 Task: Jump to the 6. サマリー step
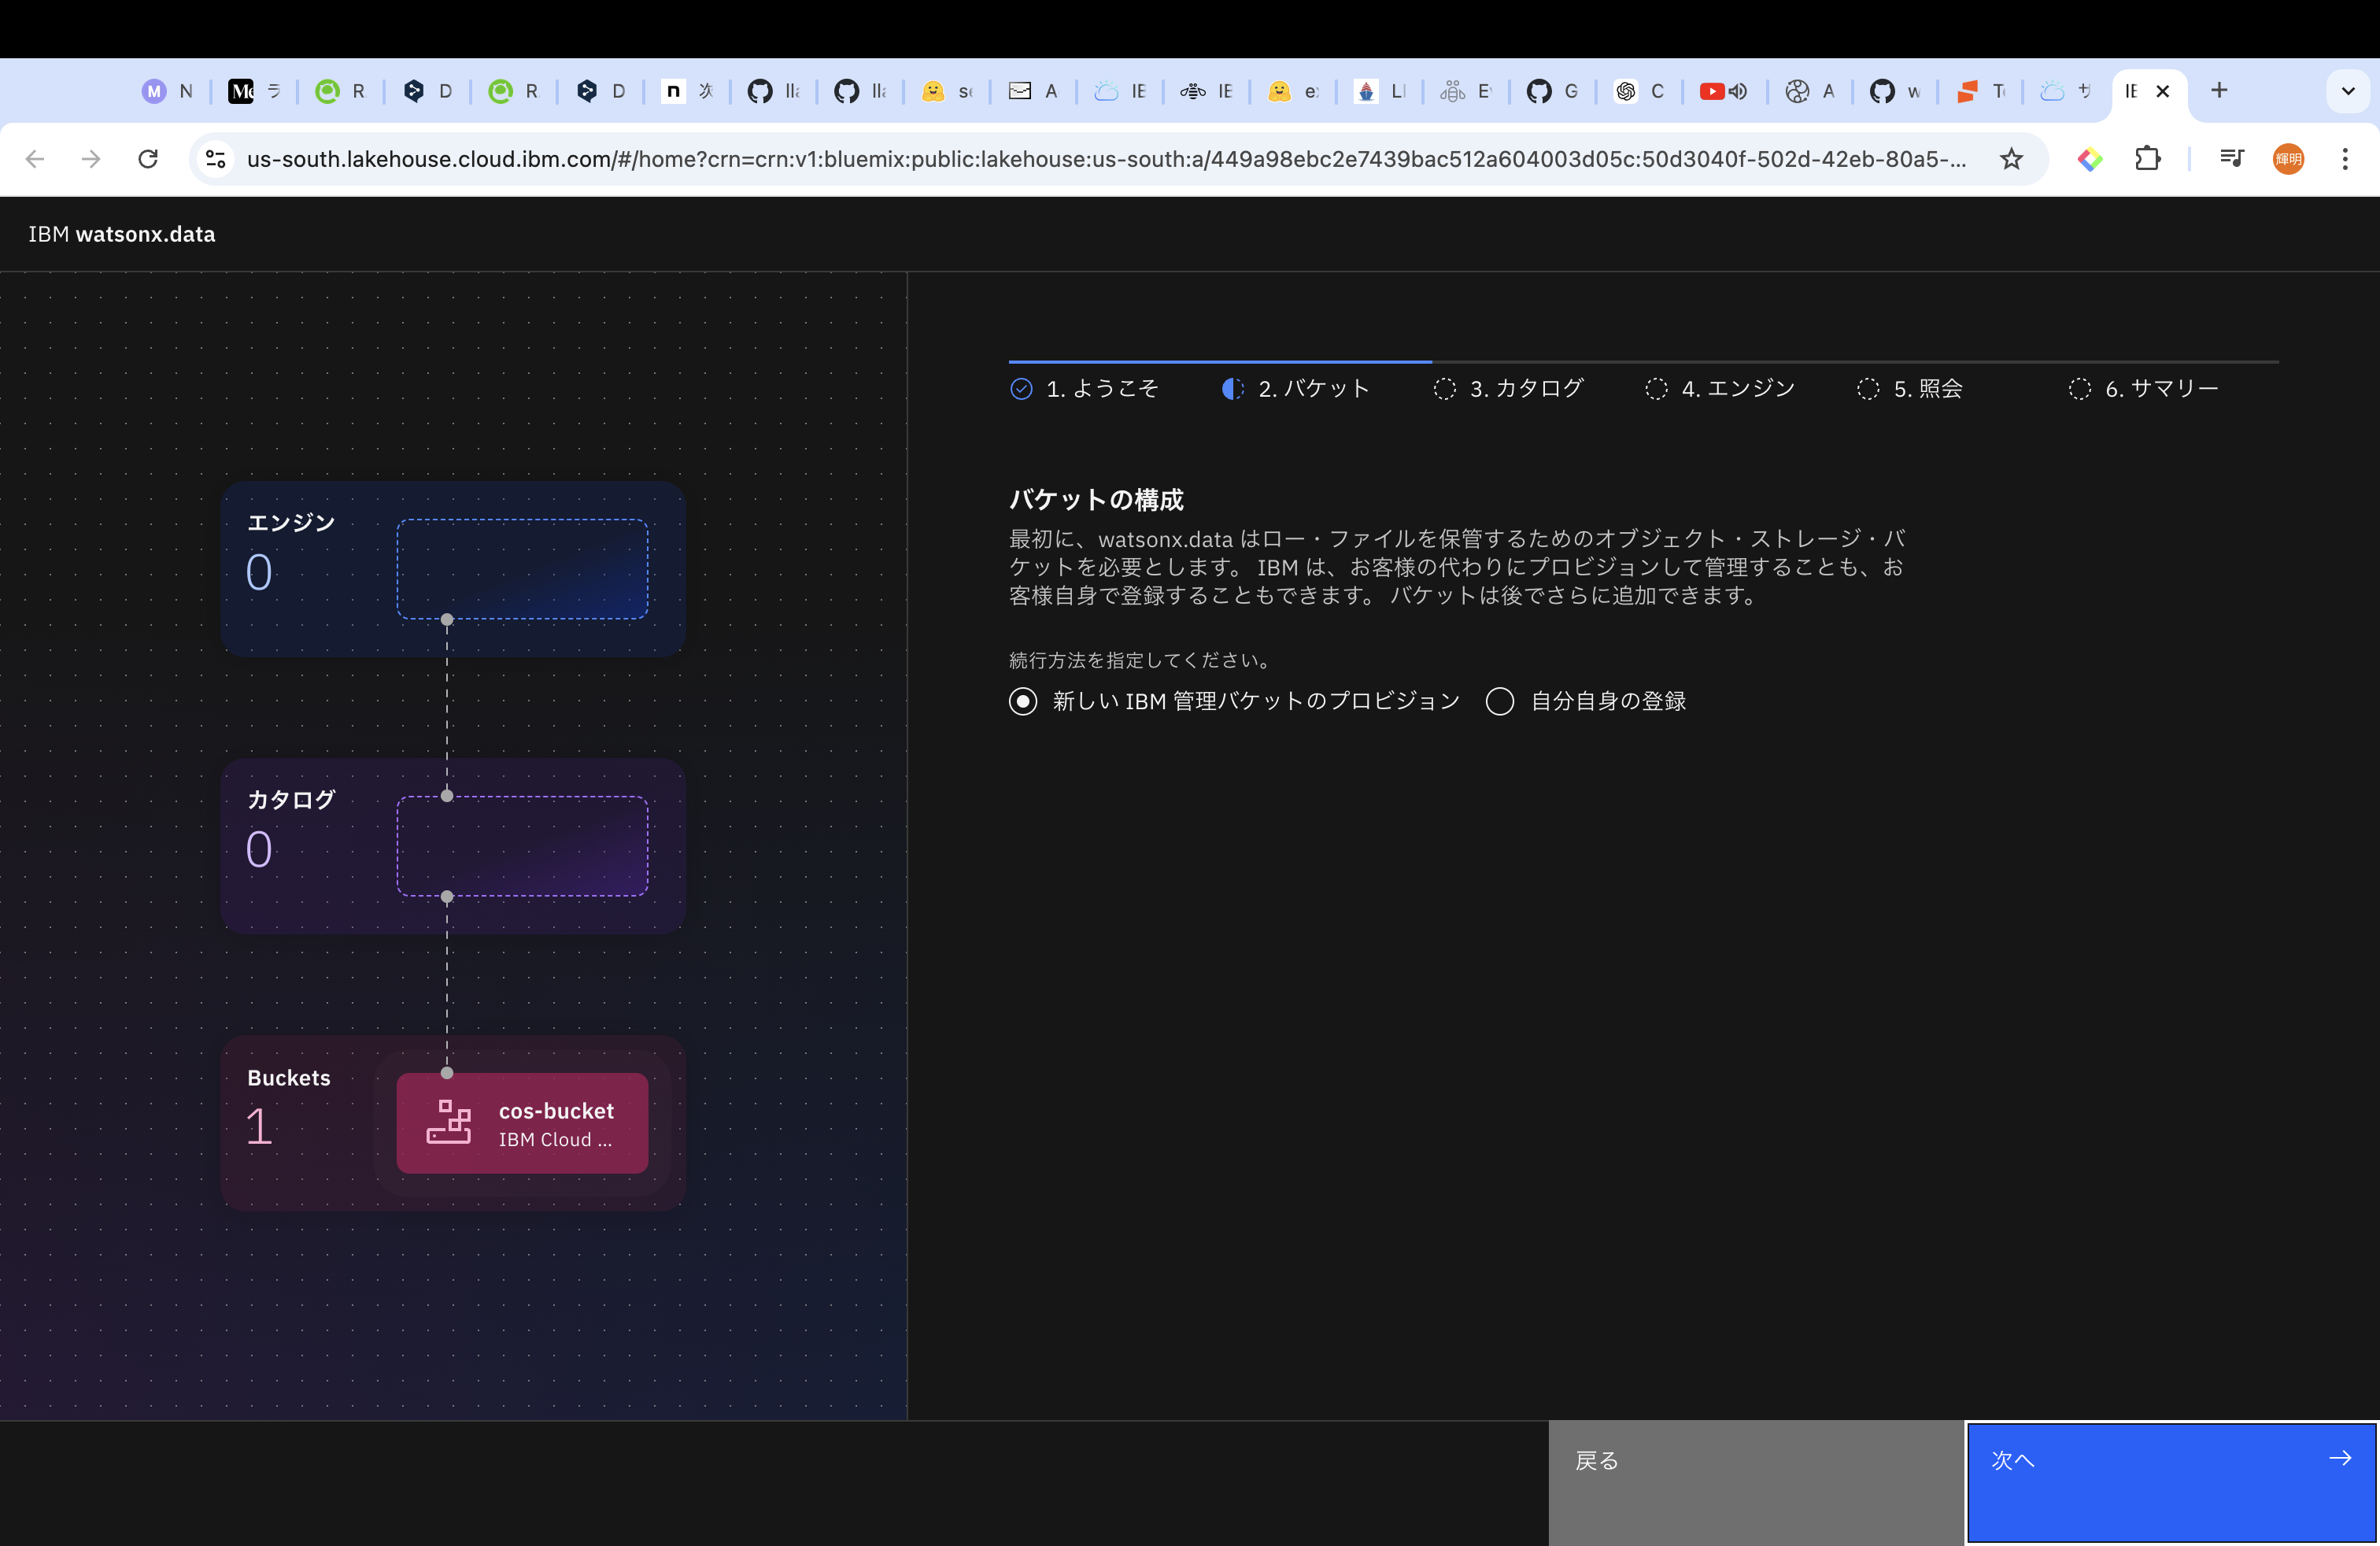click(x=2160, y=389)
